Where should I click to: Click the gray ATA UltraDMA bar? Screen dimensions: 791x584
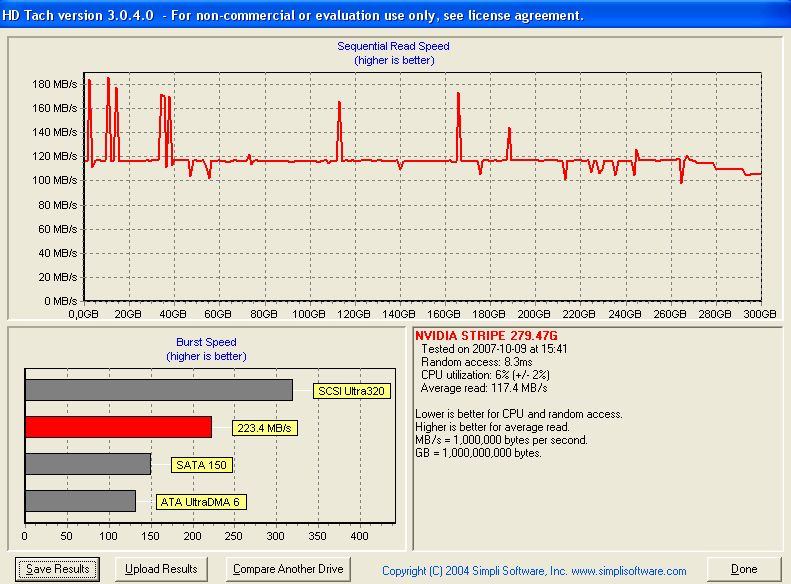(80, 501)
